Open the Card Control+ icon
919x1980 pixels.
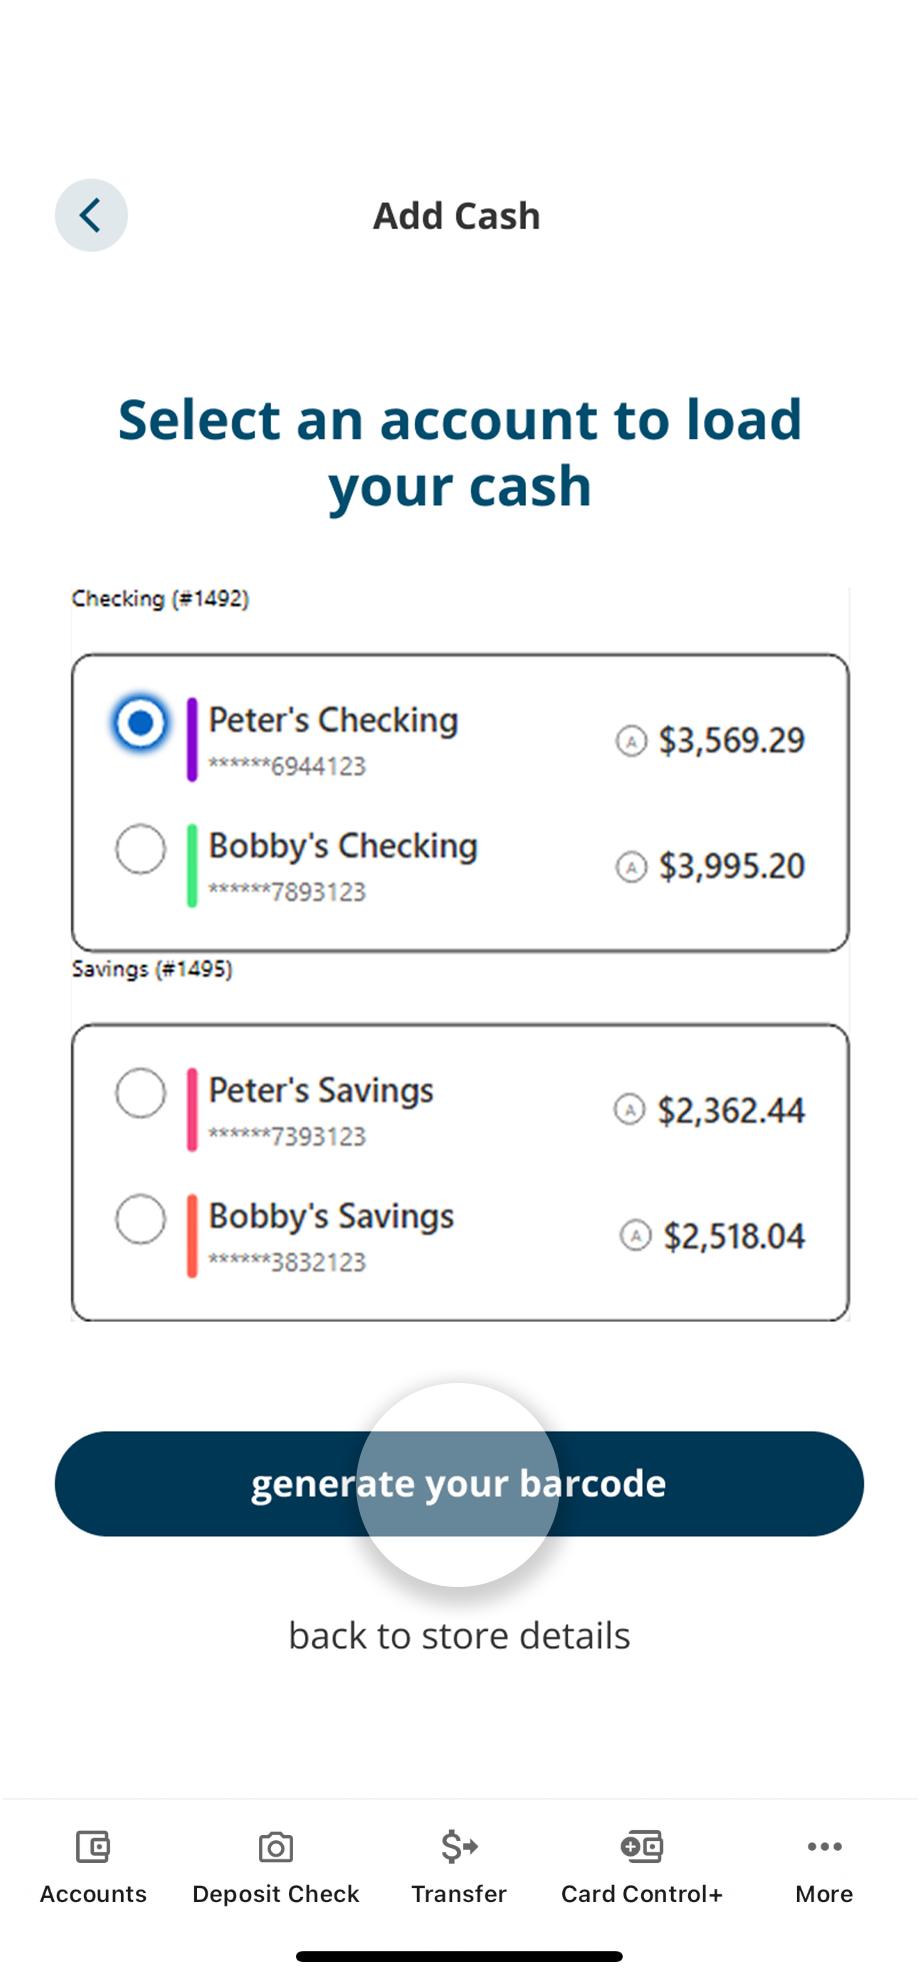click(642, 1846)
